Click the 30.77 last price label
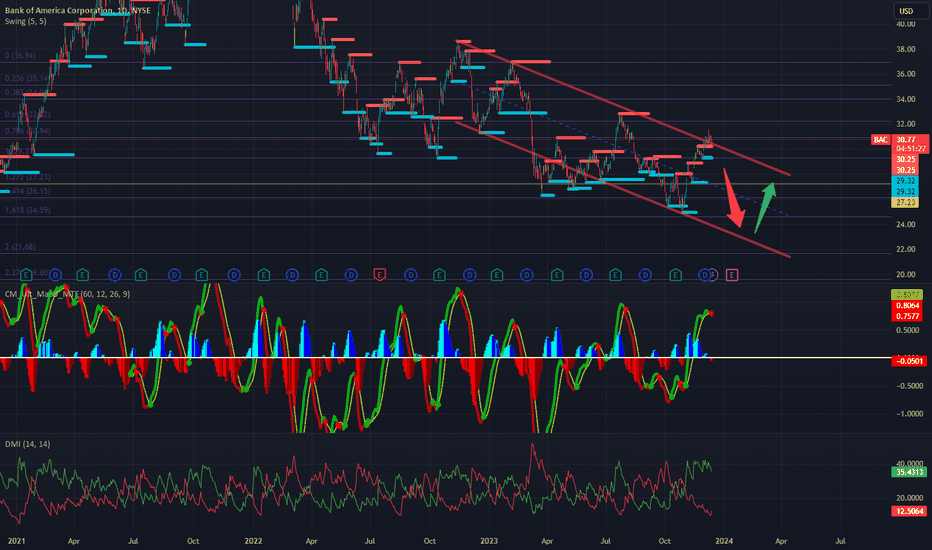The width and height of the screenshot is (932, 550). tap(906, 140)
